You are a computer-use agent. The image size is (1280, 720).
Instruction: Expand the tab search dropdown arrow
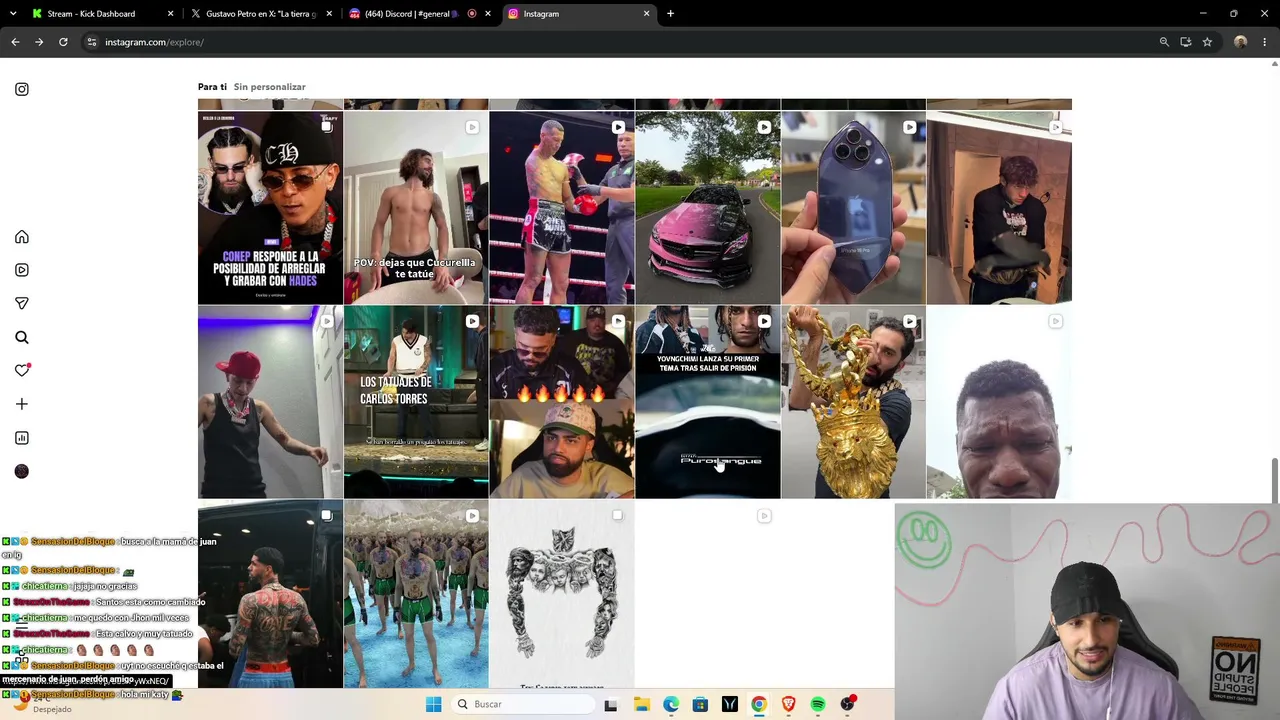tap(14, 14)
